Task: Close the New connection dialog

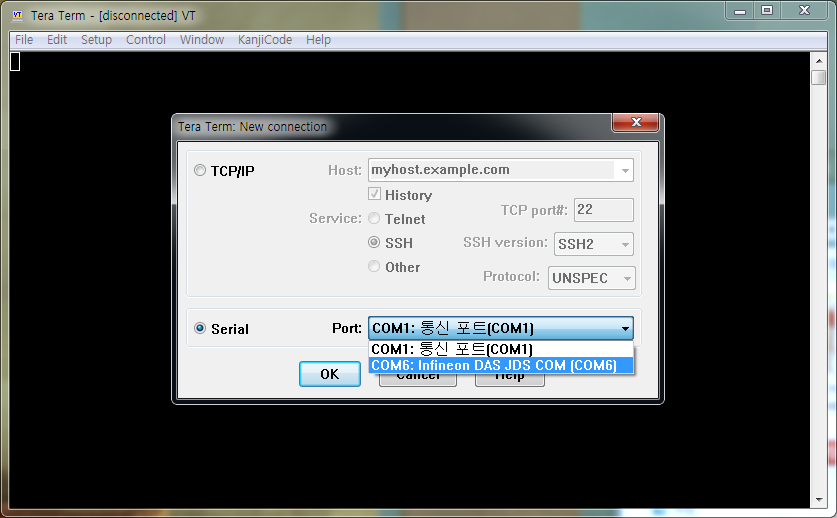Action: (636, 122)
